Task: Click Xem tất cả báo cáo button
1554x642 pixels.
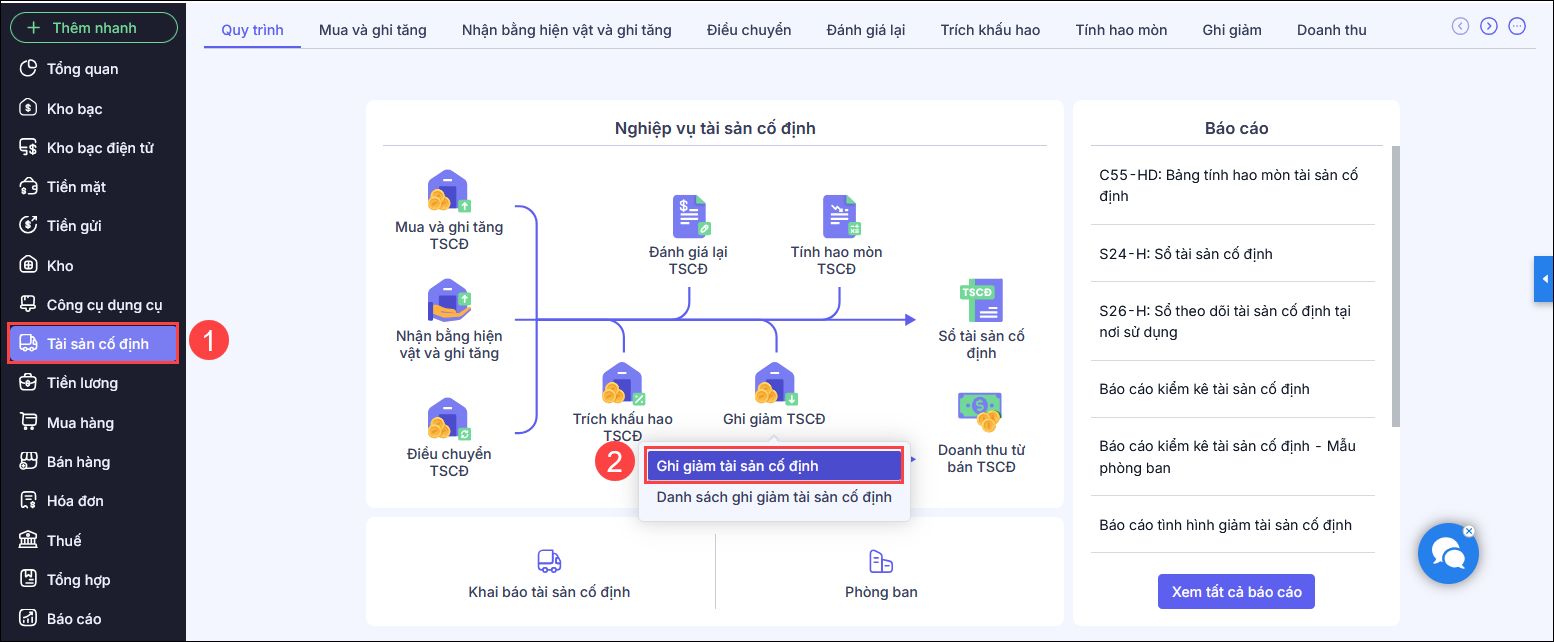Action: coord(1236,592)
